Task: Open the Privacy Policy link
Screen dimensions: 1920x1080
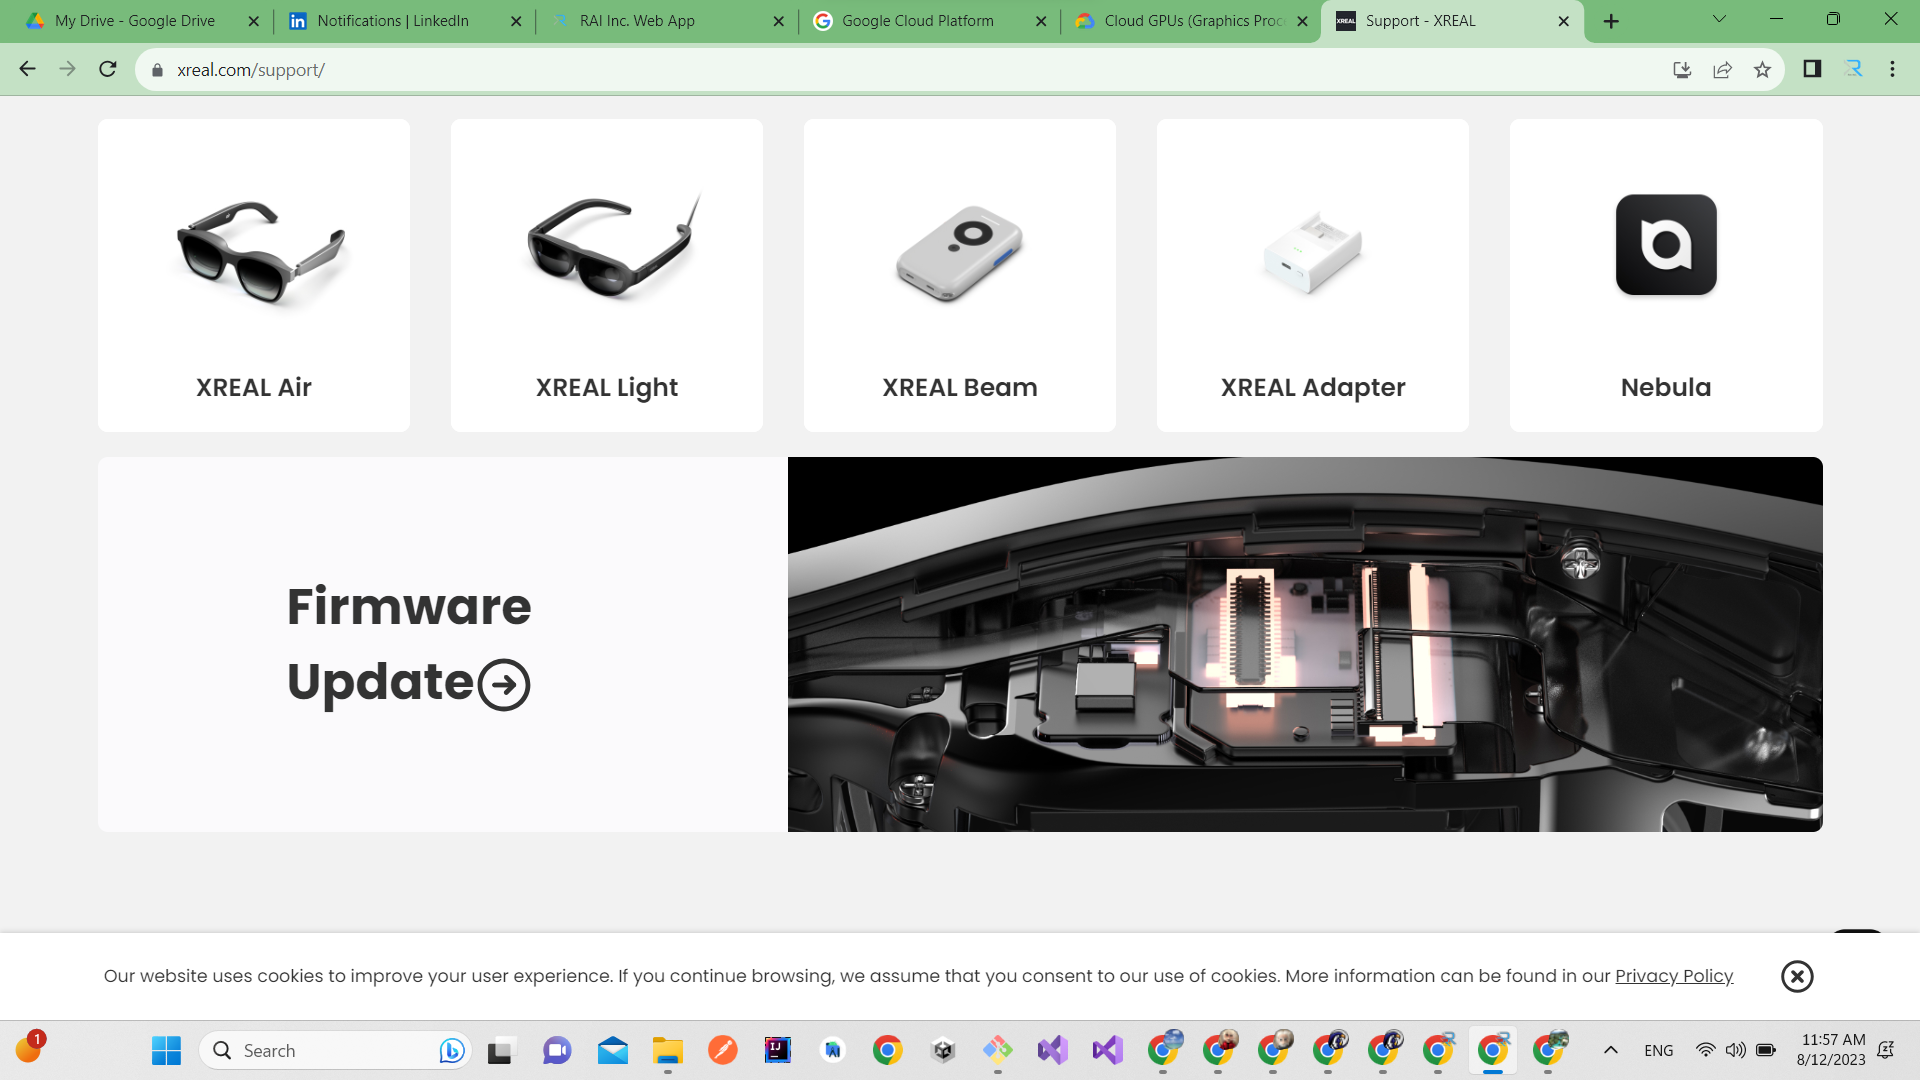Action: click(x=1674, y=976)
